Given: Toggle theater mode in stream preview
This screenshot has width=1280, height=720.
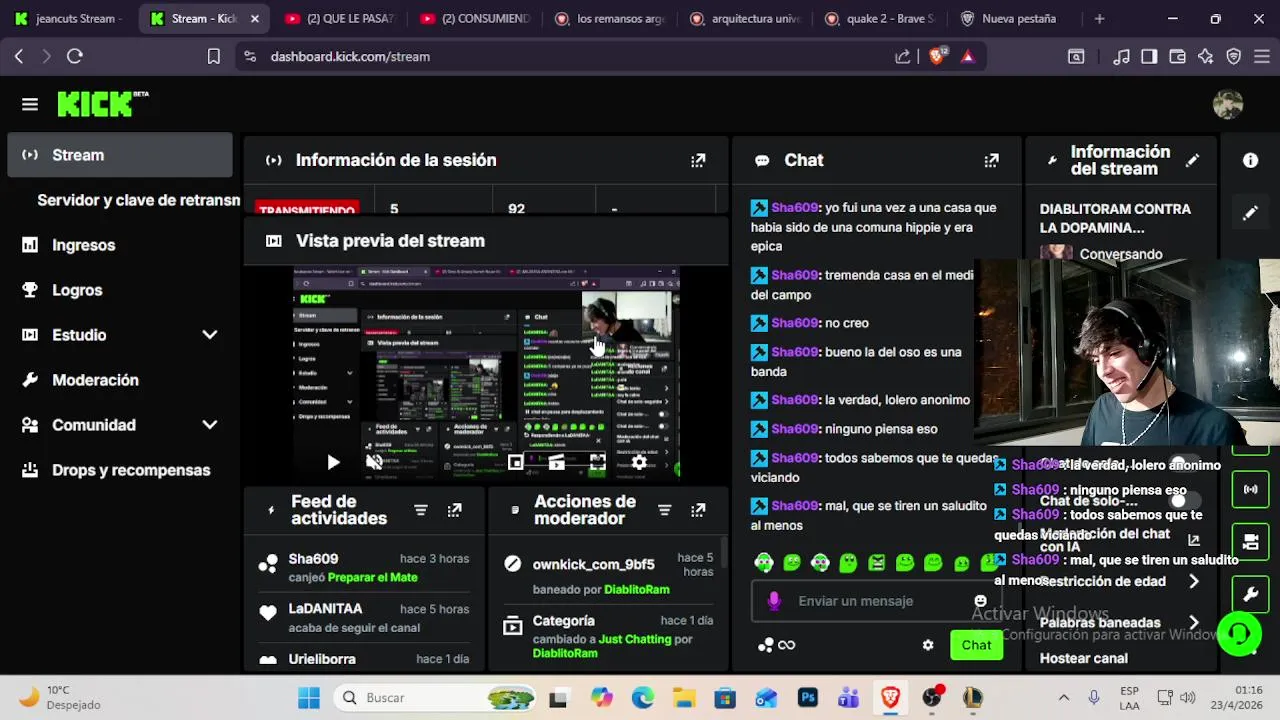Looking at the screenshot, I should [556, 462].
